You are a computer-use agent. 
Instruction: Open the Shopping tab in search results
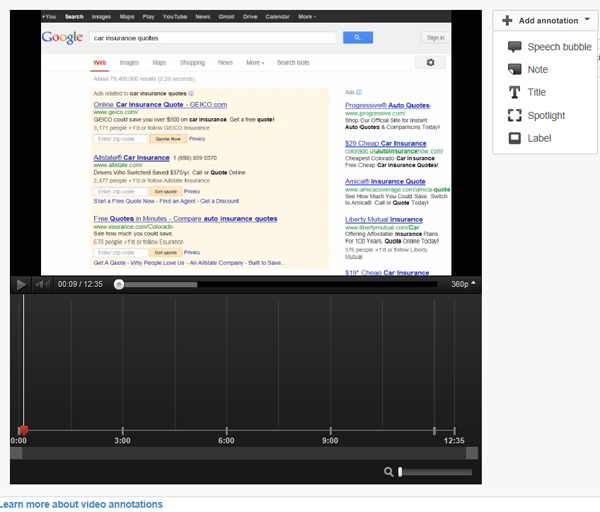point(192,62)
